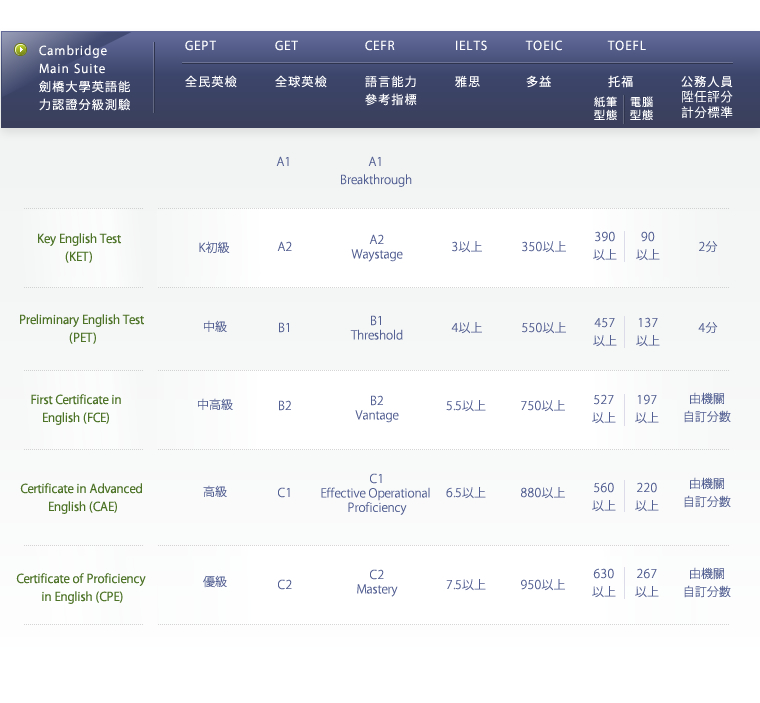Click the 全球英檢 subheader
The image size is (760, 703).
coord(301,81)
